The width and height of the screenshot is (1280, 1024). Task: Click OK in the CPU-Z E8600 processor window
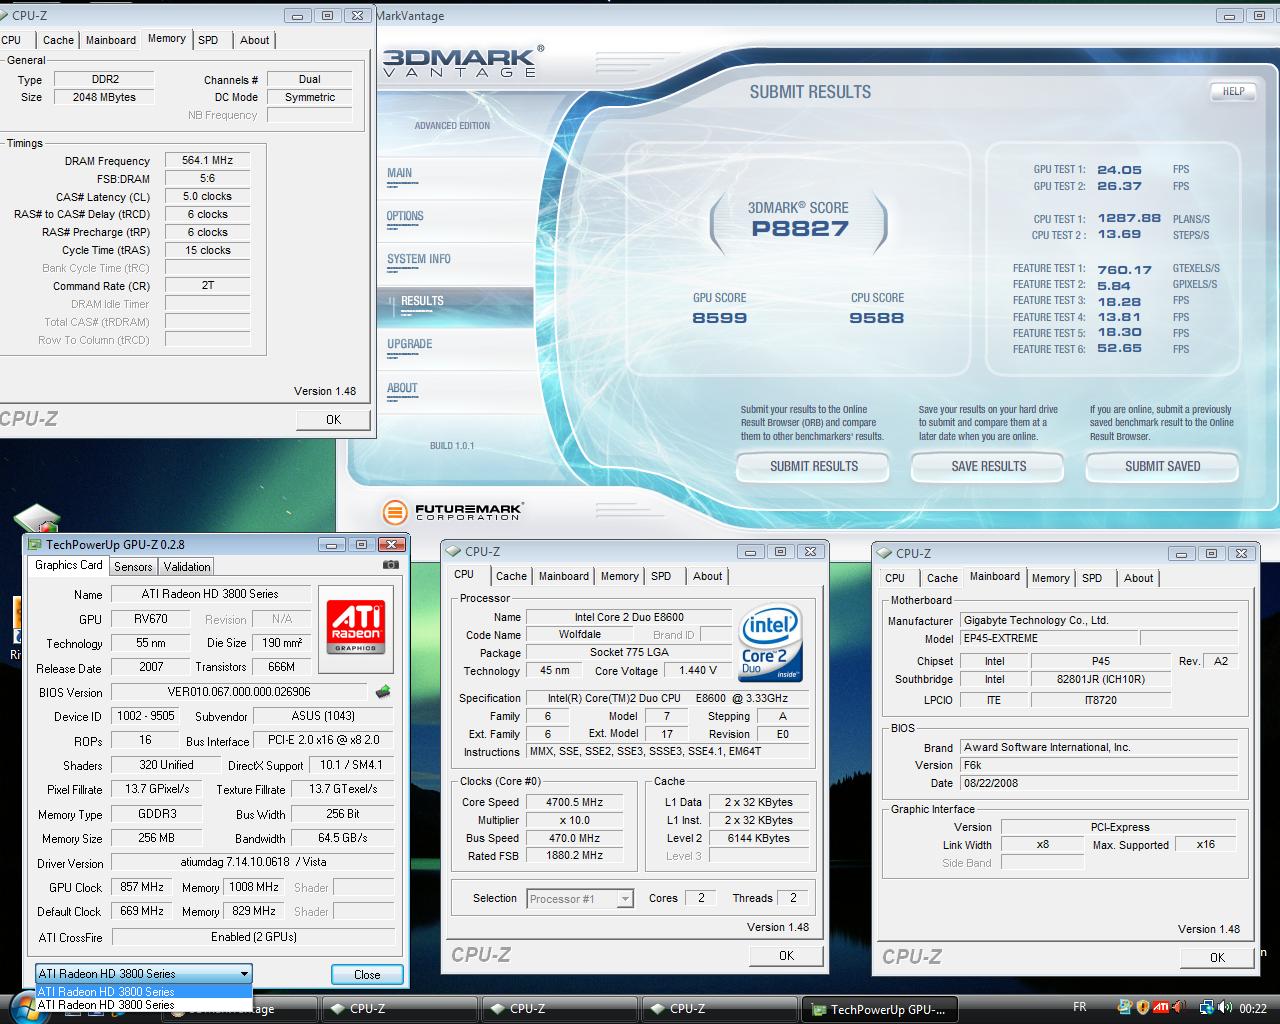pyautogui.click(x=786, y=956)
